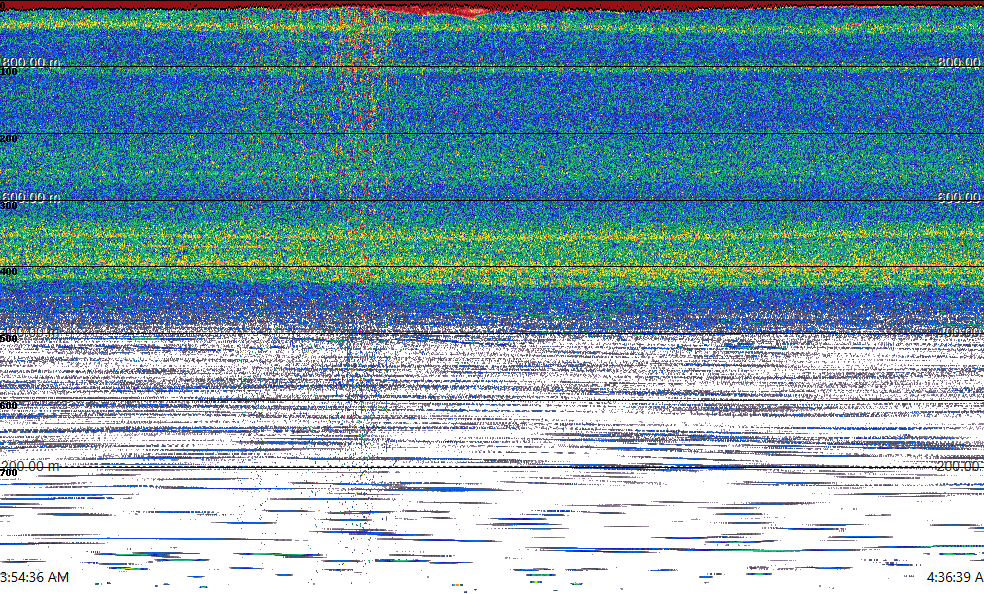Screen dimensions: 984x594
Task: Click the '800.00 m' label on the left edge
Action: point(31,61)
